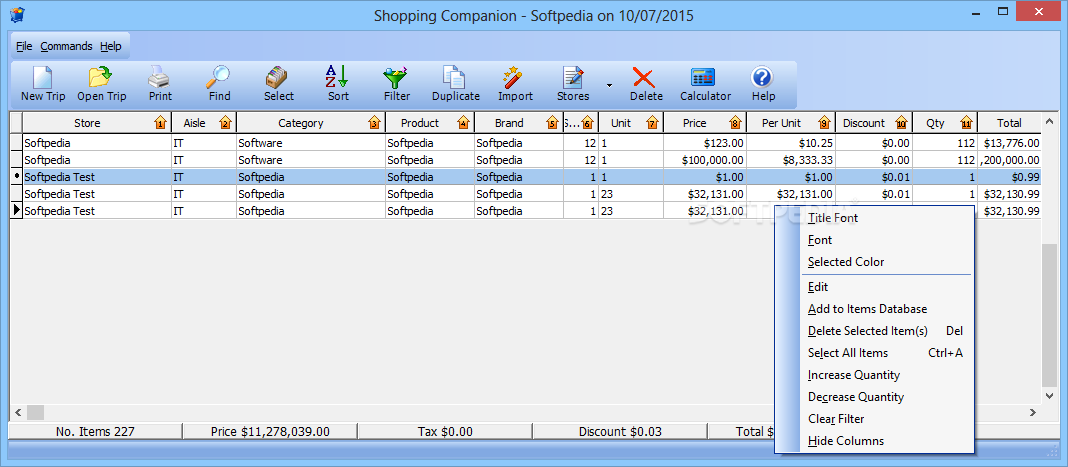Click the horizontal scrollbar right arrow
The width and height of the screenshot is (1068, 467).
tap(1033, 413)
